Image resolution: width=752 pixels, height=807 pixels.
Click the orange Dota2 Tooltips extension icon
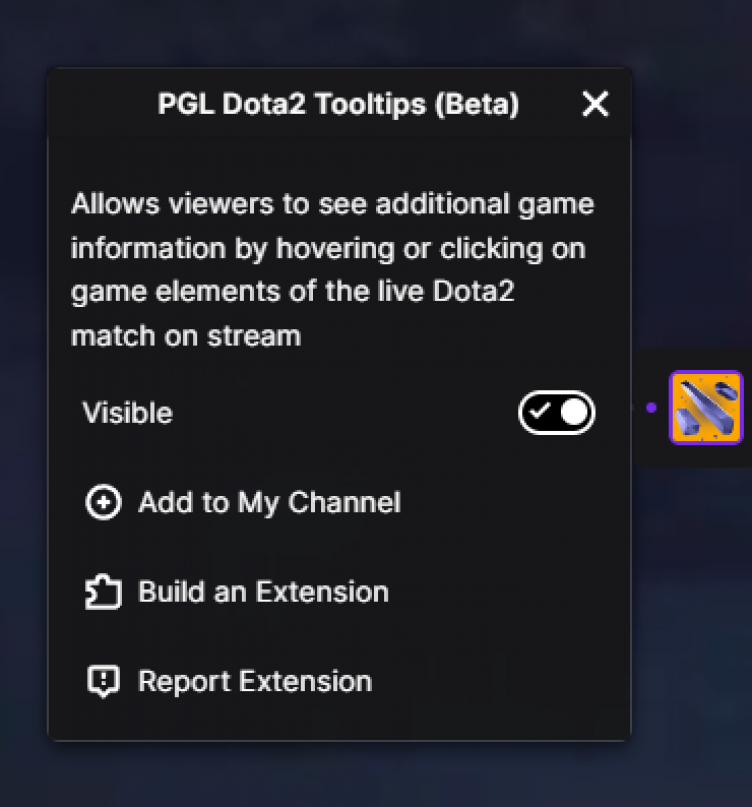coord(706,407)
